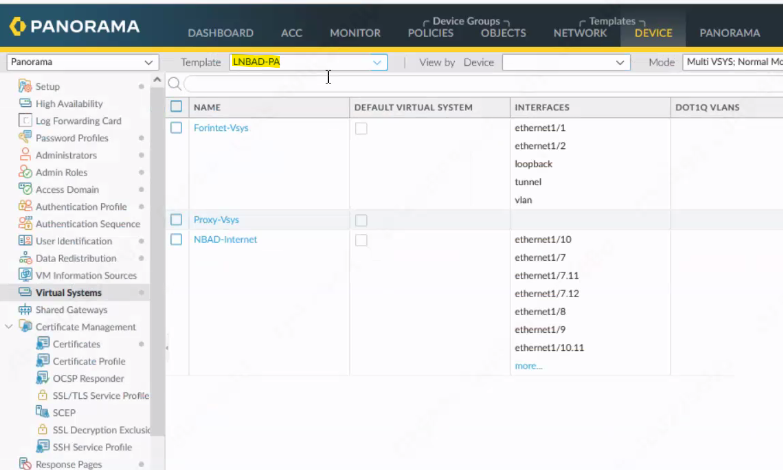Collapse the Certificate Management tree node
This screenshot has height=470, width=783.
tap(10, 327)
